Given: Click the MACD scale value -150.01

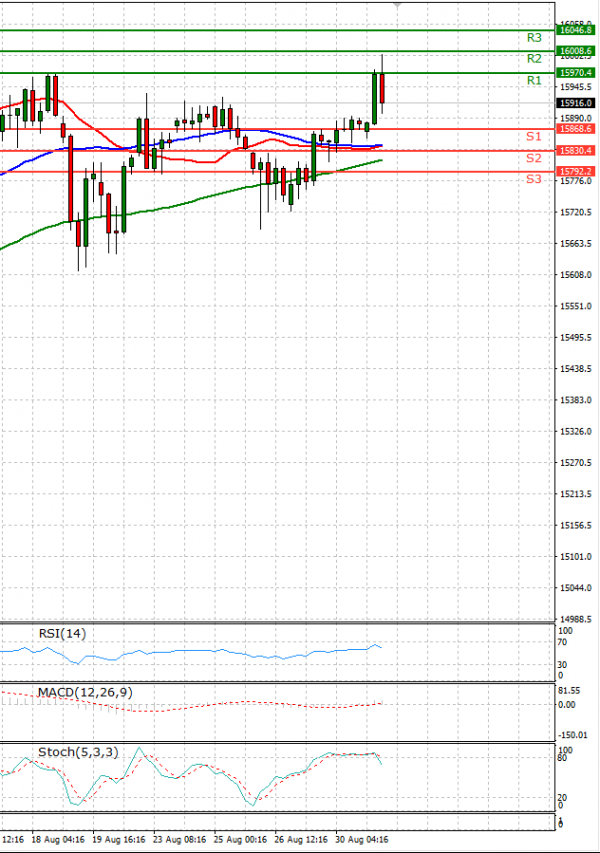Looking at the screenshot, I should pos(573,735).
